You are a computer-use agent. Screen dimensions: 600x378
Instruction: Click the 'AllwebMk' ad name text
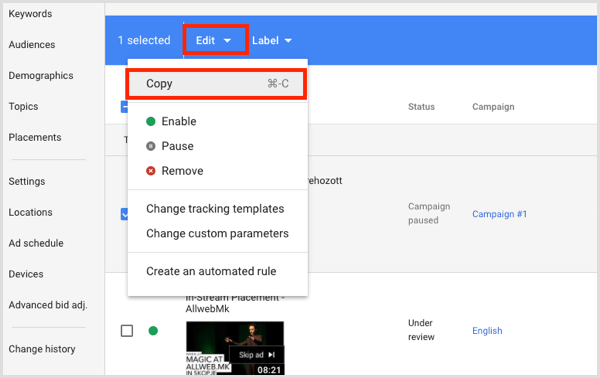207,309
